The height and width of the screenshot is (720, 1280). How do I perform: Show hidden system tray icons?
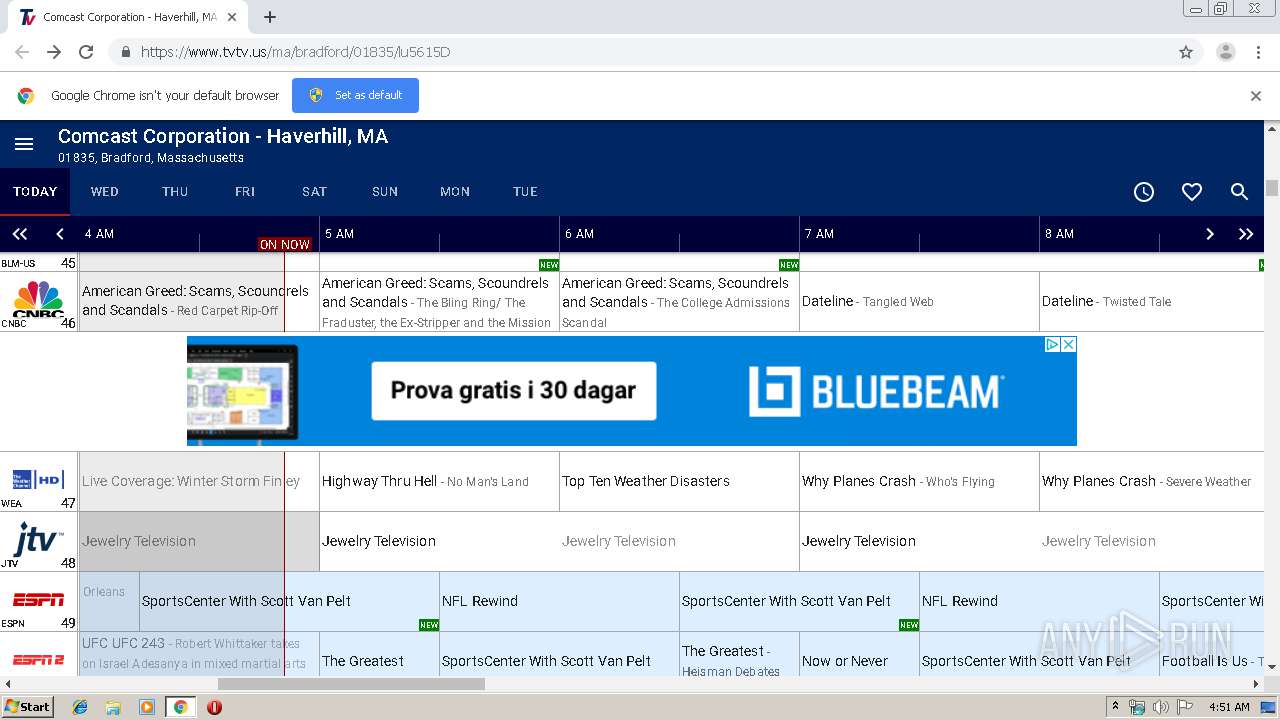point(1115,707)
